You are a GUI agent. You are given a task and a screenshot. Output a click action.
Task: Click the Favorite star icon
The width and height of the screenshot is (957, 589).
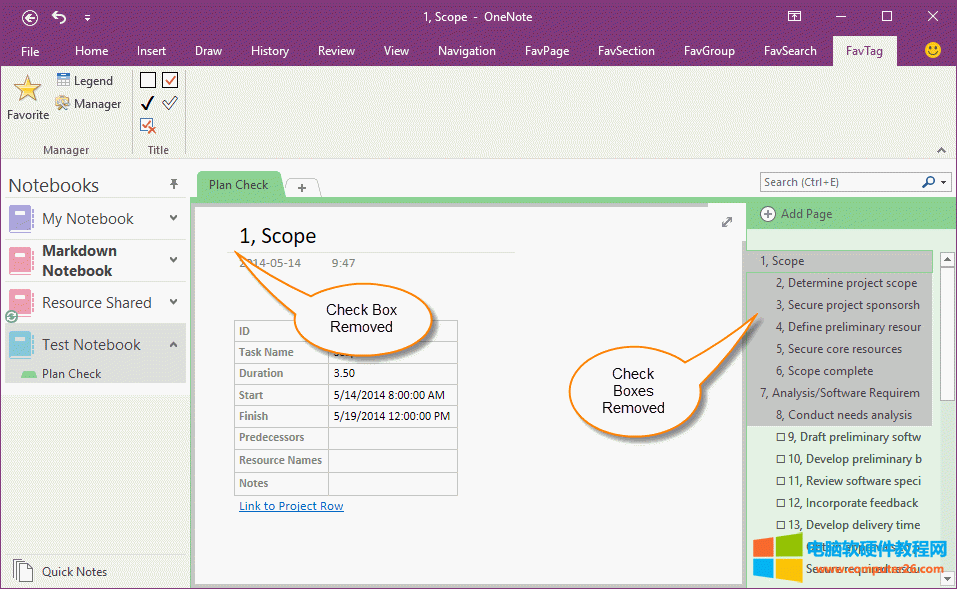(27, 91)
